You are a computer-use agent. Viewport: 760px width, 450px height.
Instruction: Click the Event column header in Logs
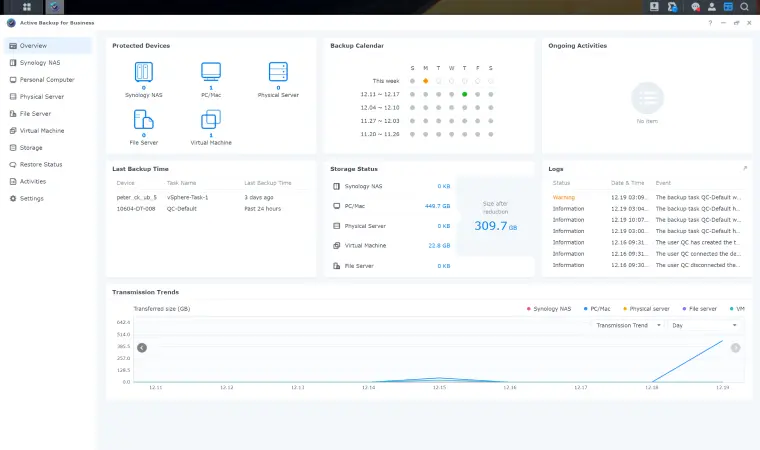click(x=663, y=183)
